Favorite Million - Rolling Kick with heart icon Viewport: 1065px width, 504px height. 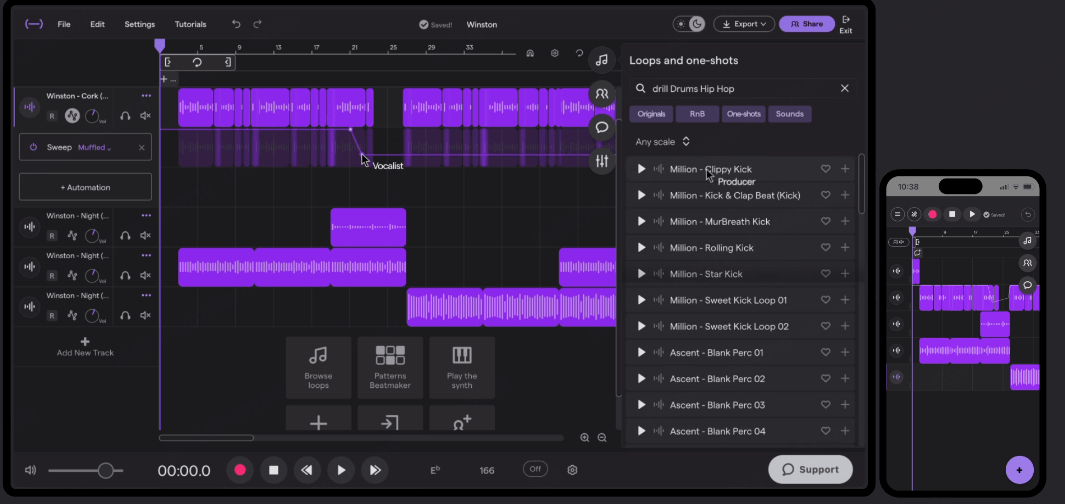[x=825, y=247]
